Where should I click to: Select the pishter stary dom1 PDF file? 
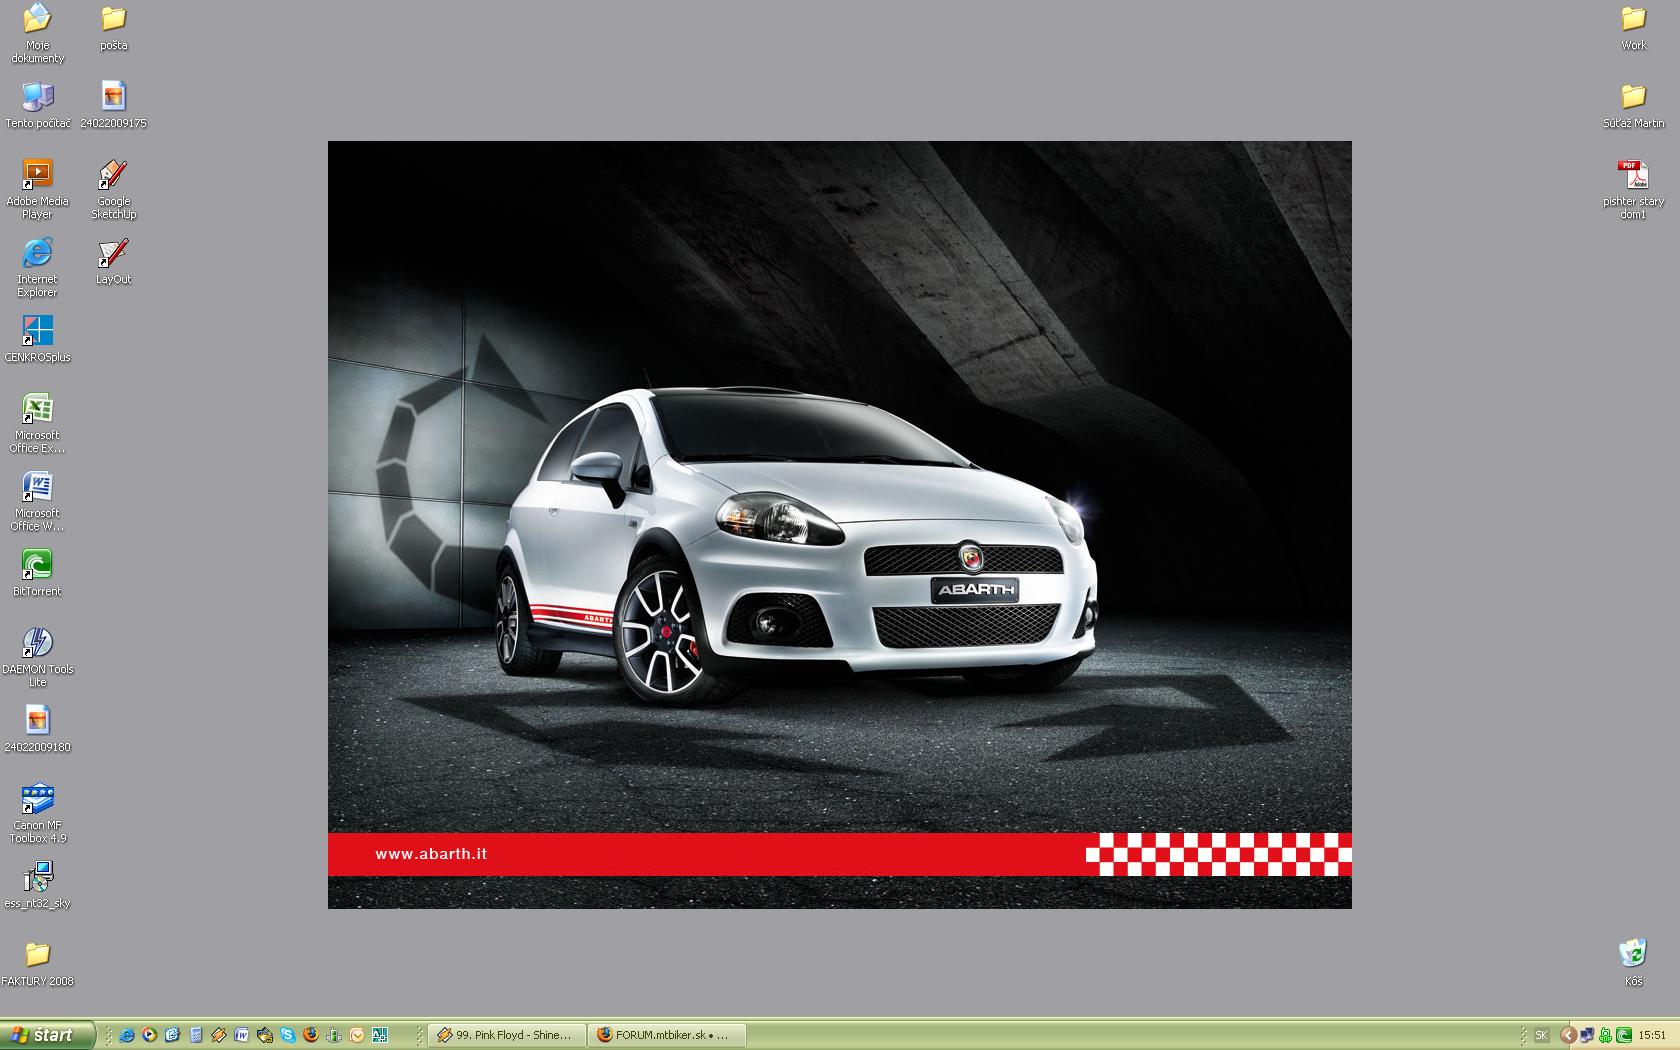[1633, 177]
